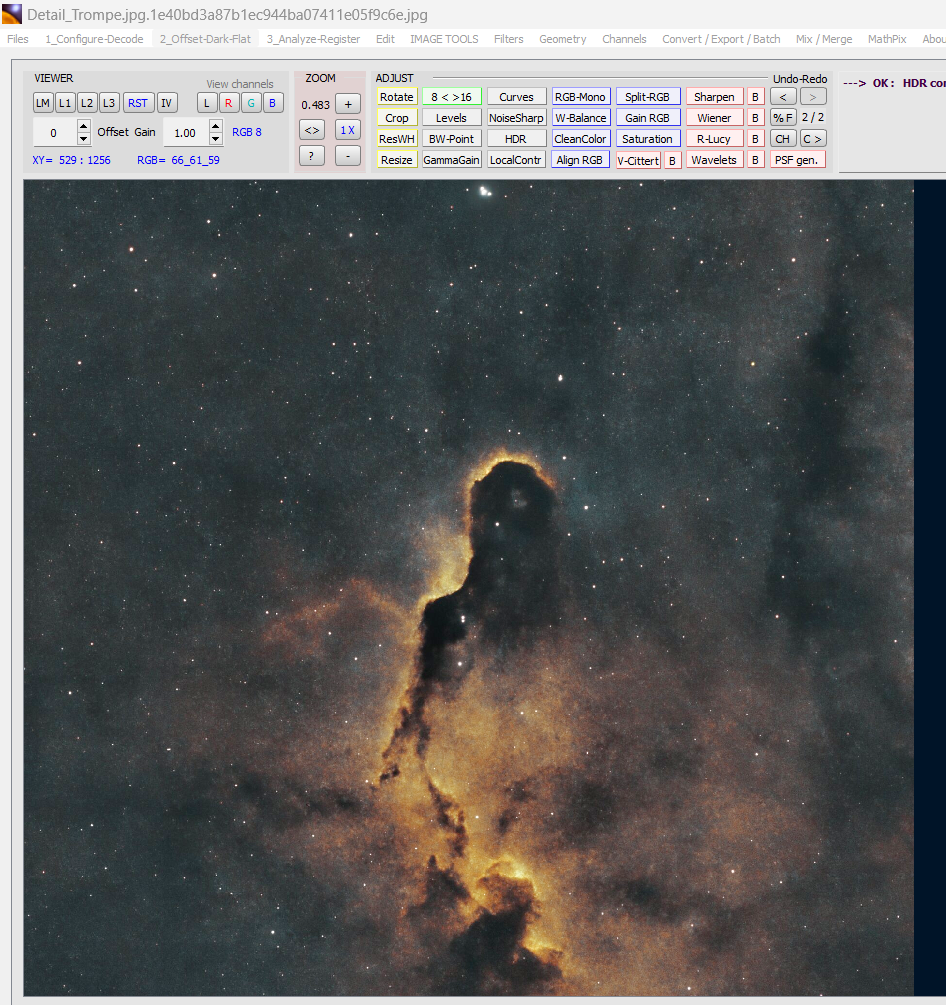The height and width of the screenshot is (1005, 946).
Task: Decrease Offset value with down arrow
Action: point(83,138)
